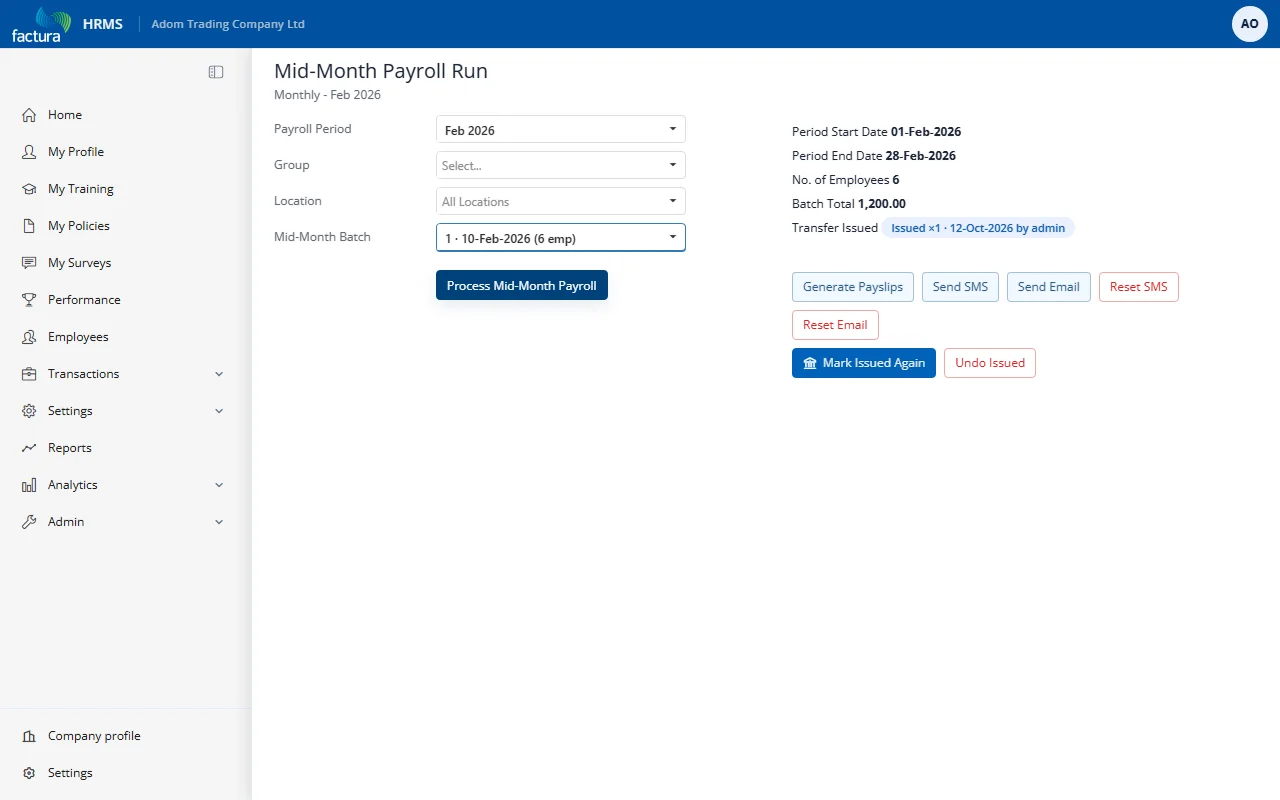Image resolution: width=1280 pixels, height=800 pixels.
Task: Click the Home house icon
Action: pyautogui.click(x=29, y=115)
